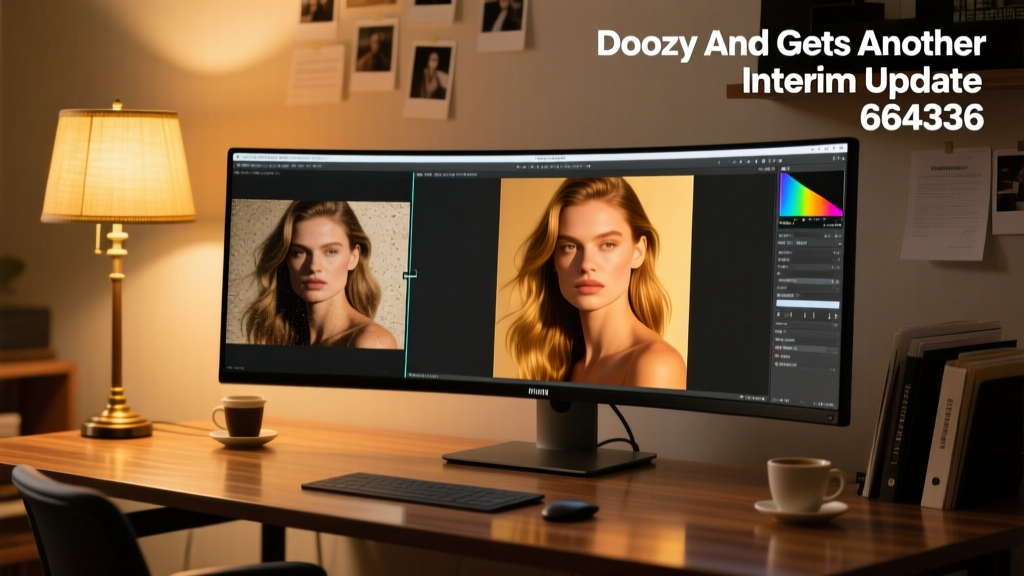Screen dimensions: 1024x576
Task: Click the handle on the teal comparison divider
Action: tap(410, 276)
